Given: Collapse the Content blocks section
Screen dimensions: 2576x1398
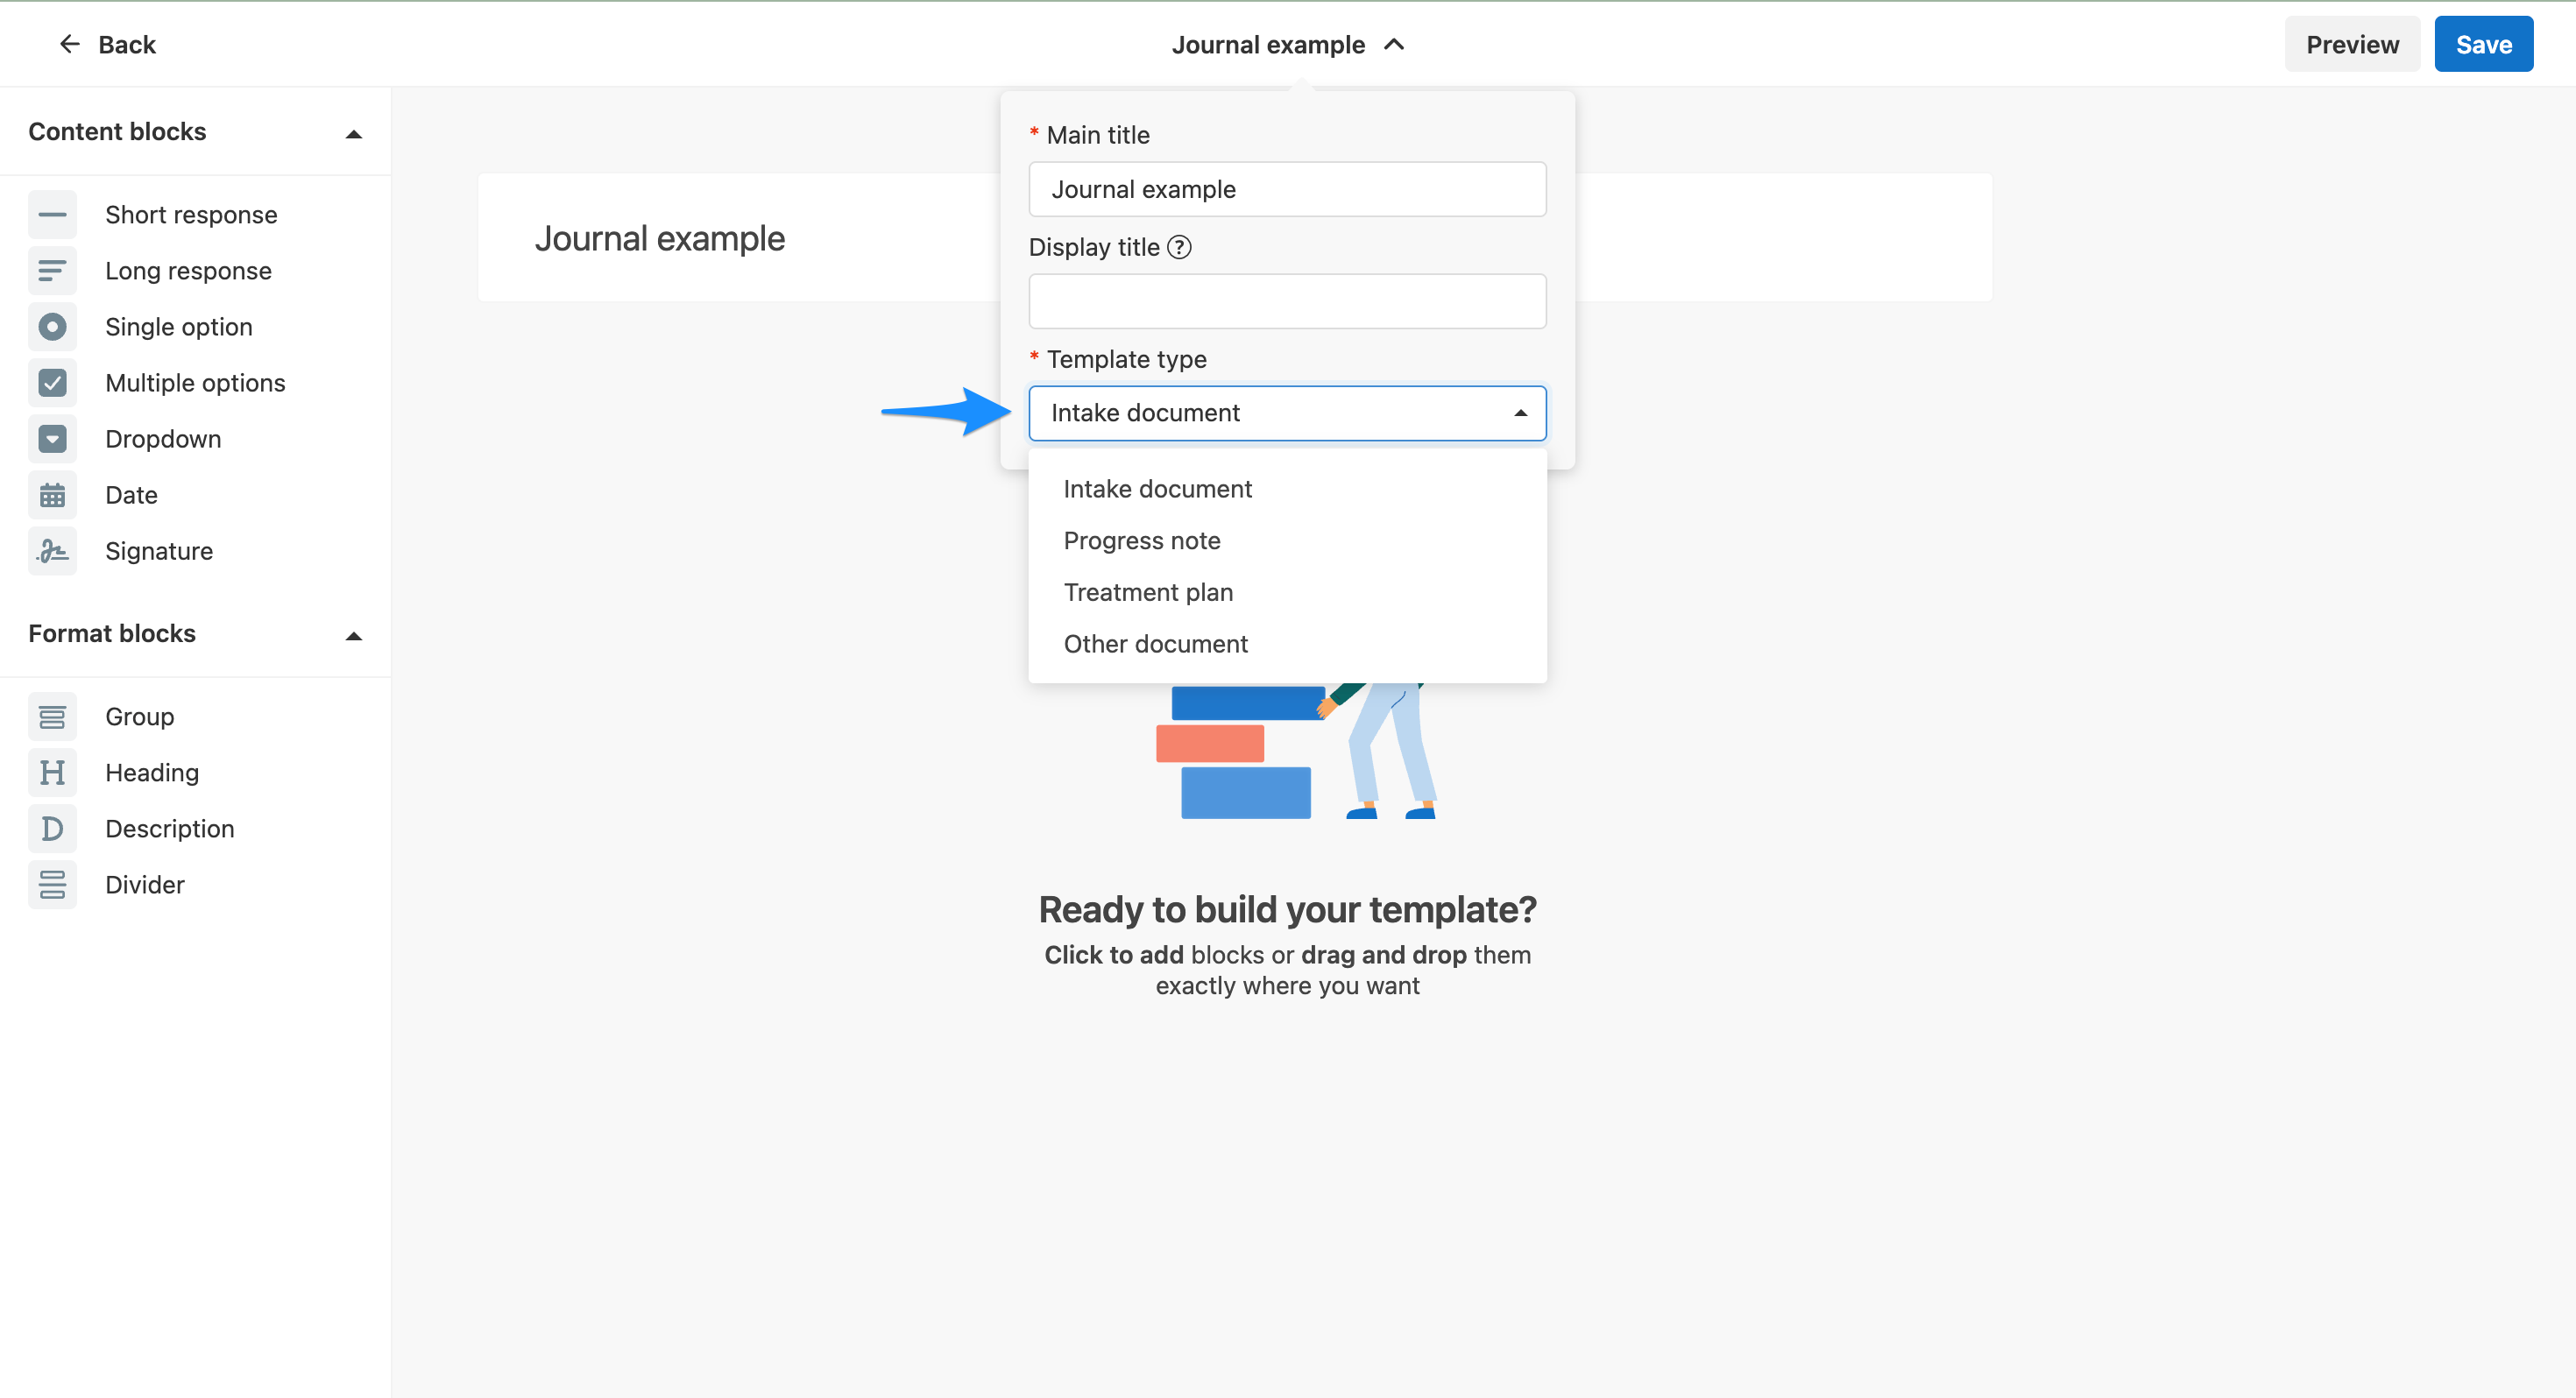Looking at the screenshot, I should pyautogui.click(x=353, y=134).
